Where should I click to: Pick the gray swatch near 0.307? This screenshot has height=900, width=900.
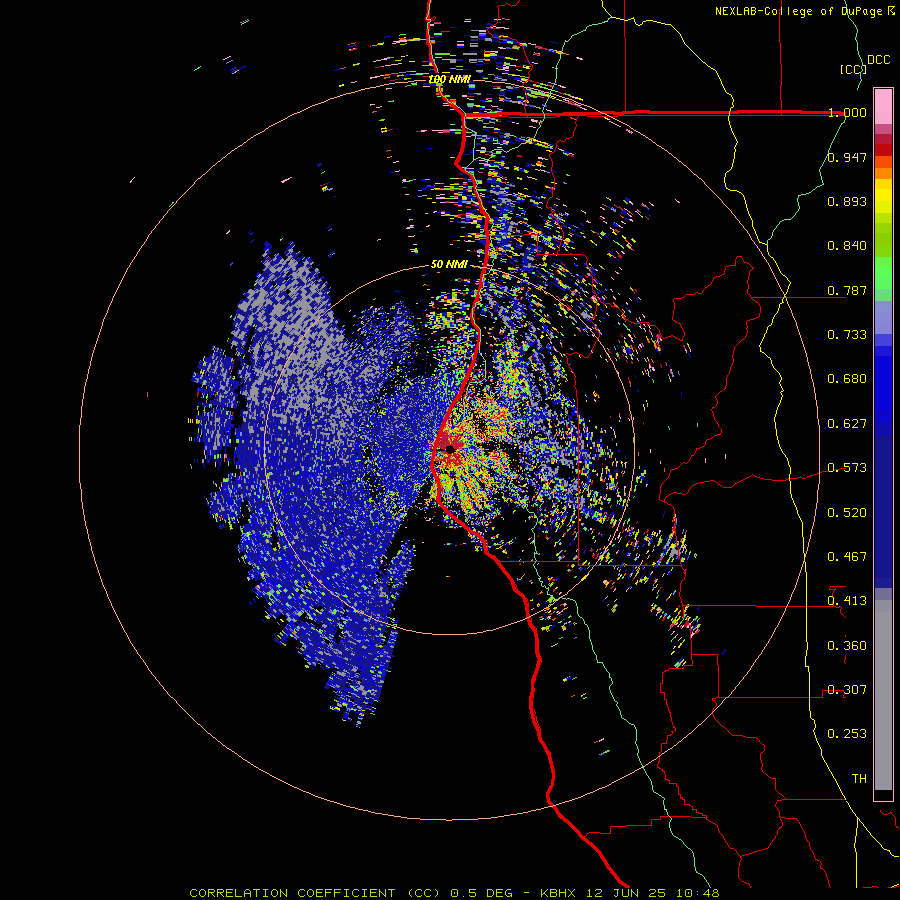coord(883,695)
